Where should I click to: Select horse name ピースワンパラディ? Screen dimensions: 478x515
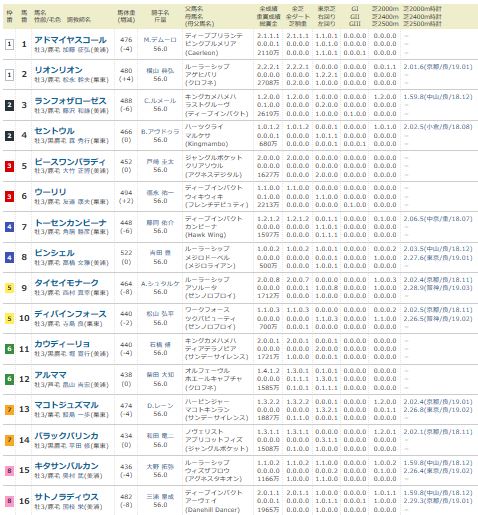tap(70, 162)
